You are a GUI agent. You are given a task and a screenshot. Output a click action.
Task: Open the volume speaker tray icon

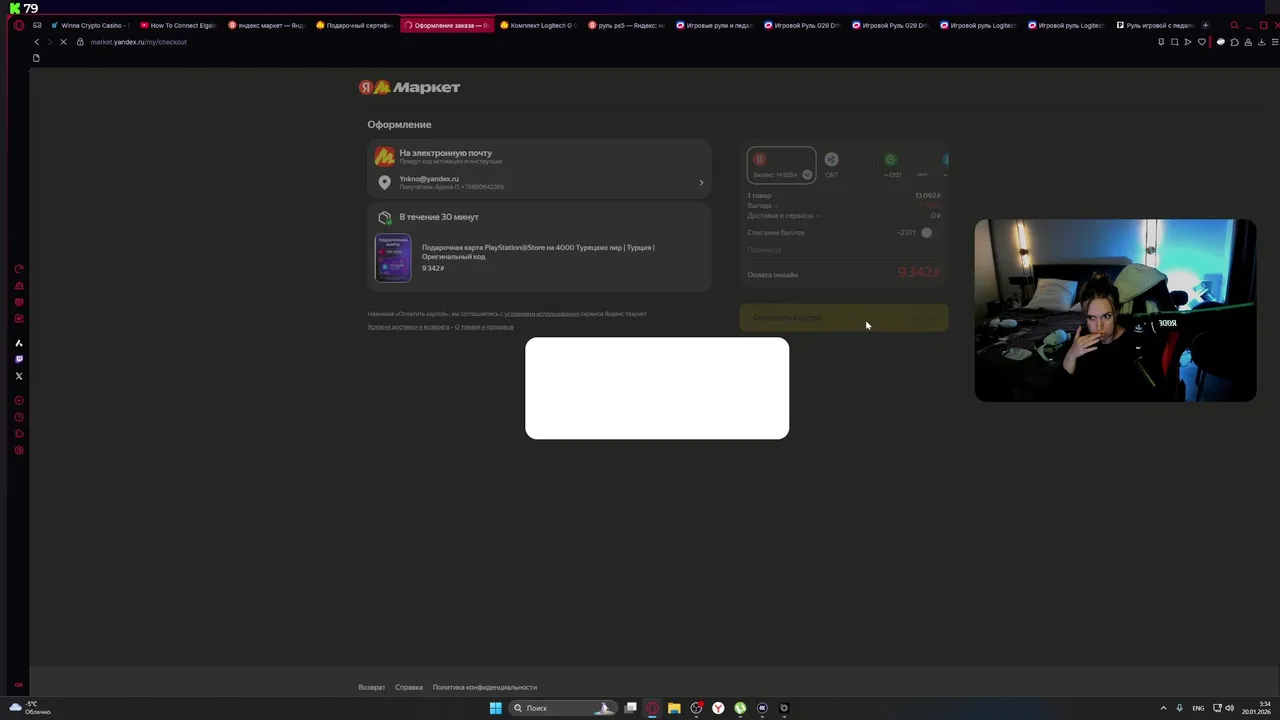point(1229,708)
